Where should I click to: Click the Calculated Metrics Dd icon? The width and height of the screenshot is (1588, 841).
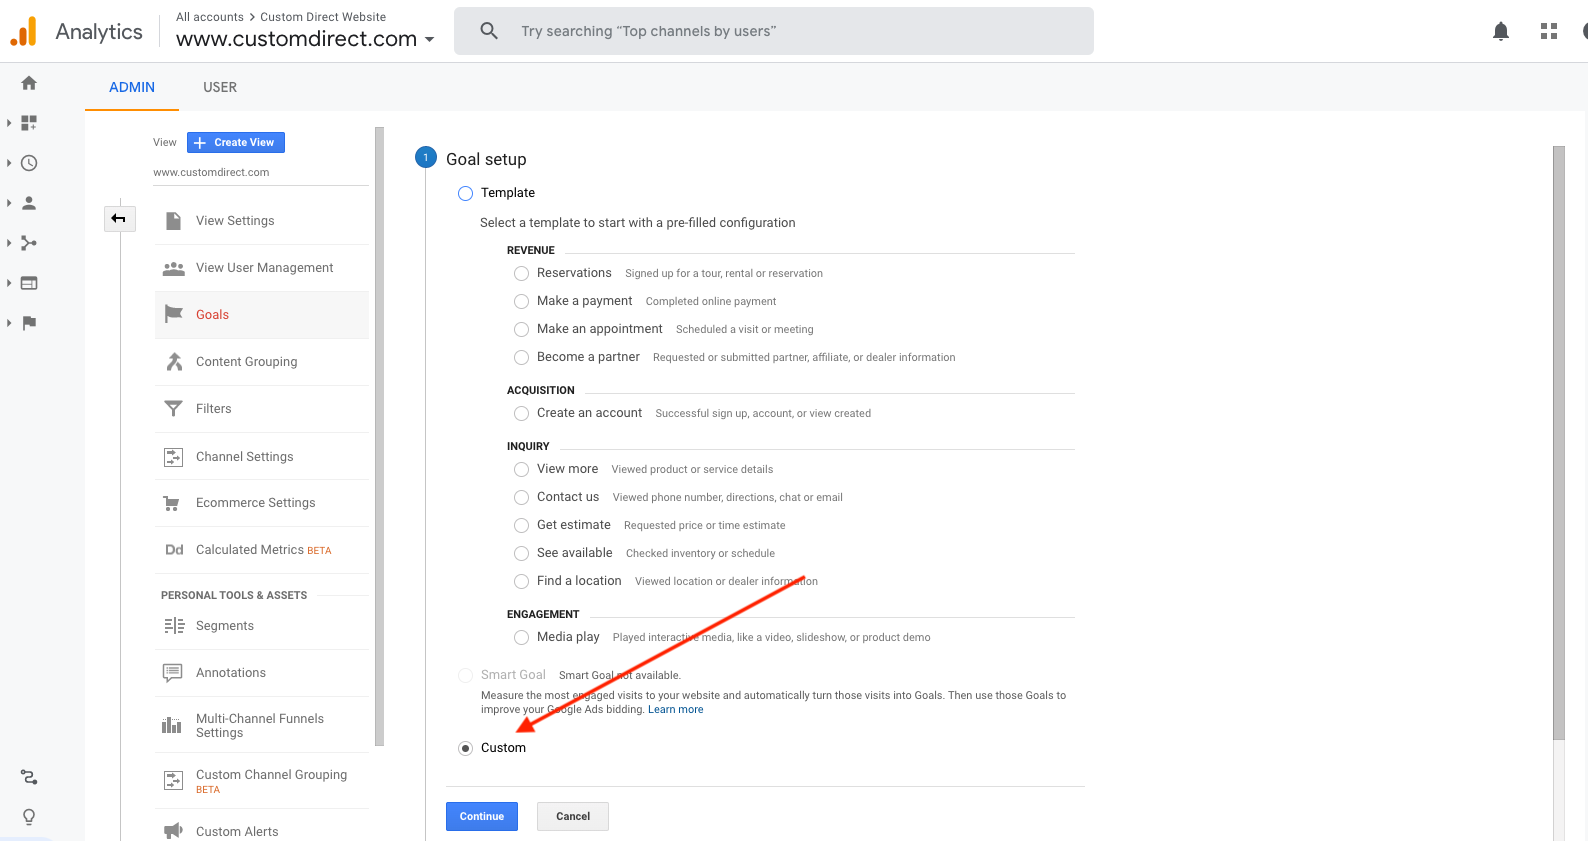pos(174,550)
